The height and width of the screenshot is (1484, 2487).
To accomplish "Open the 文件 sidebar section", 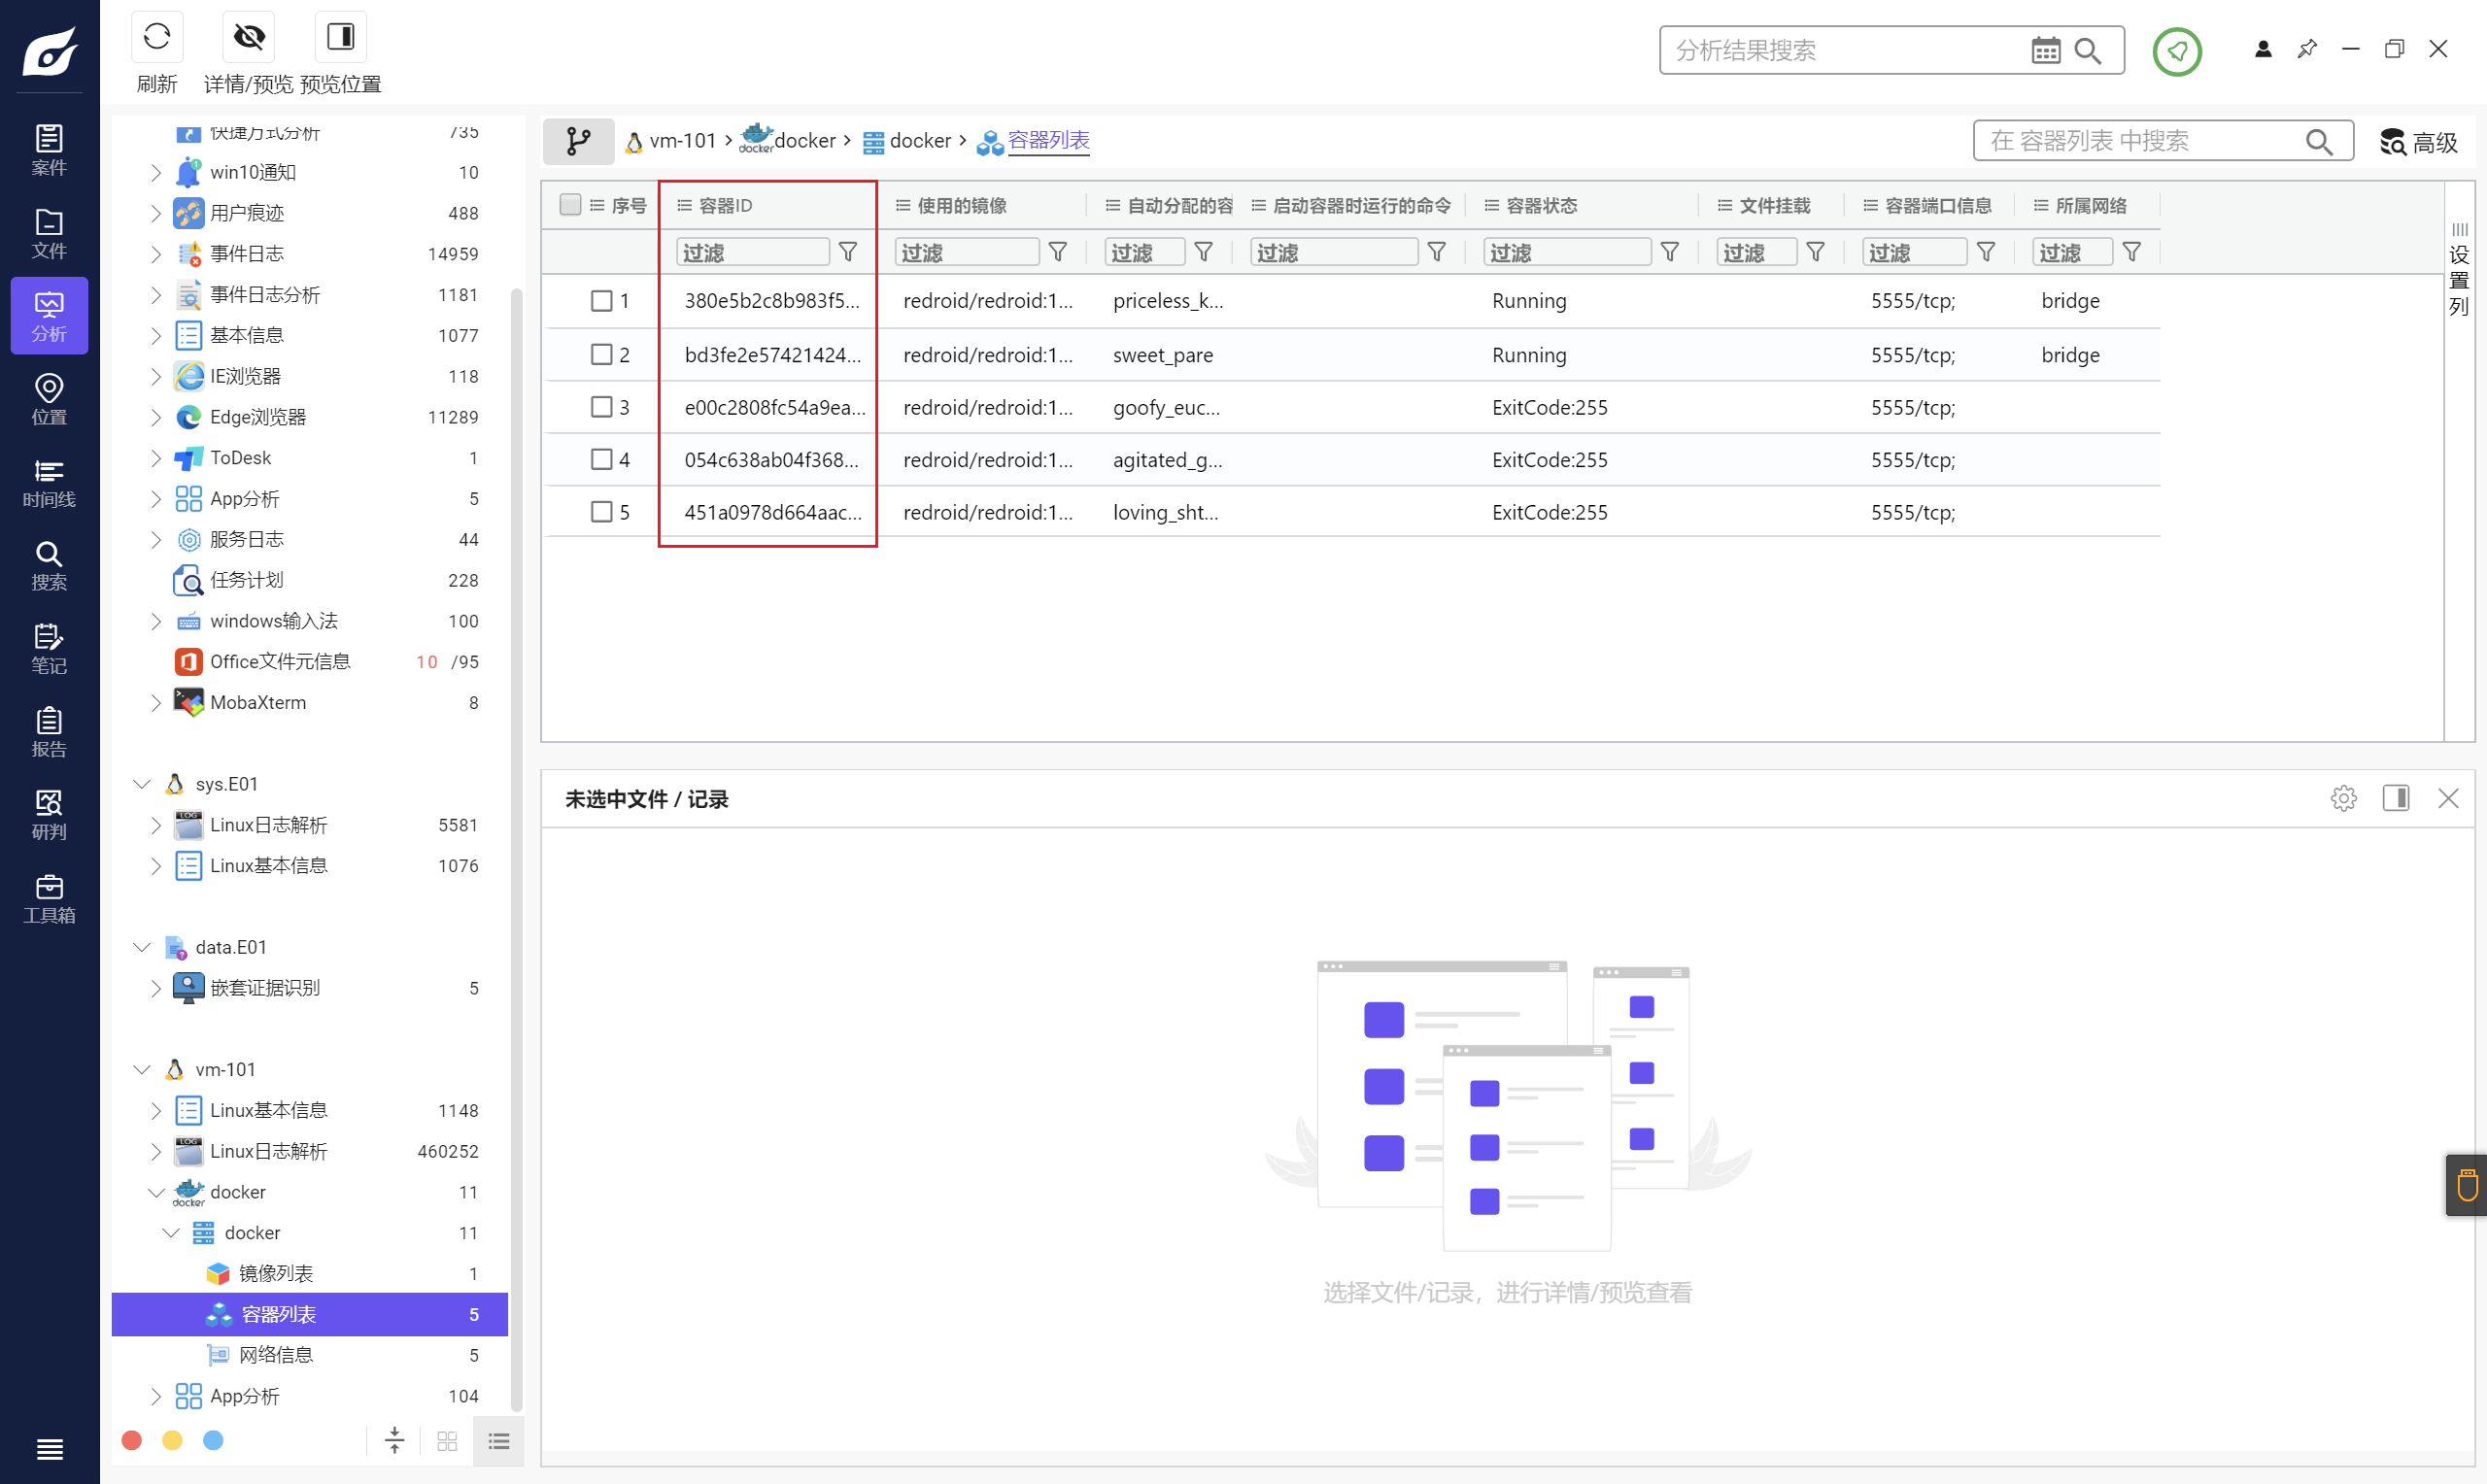I will coord(49,233).
